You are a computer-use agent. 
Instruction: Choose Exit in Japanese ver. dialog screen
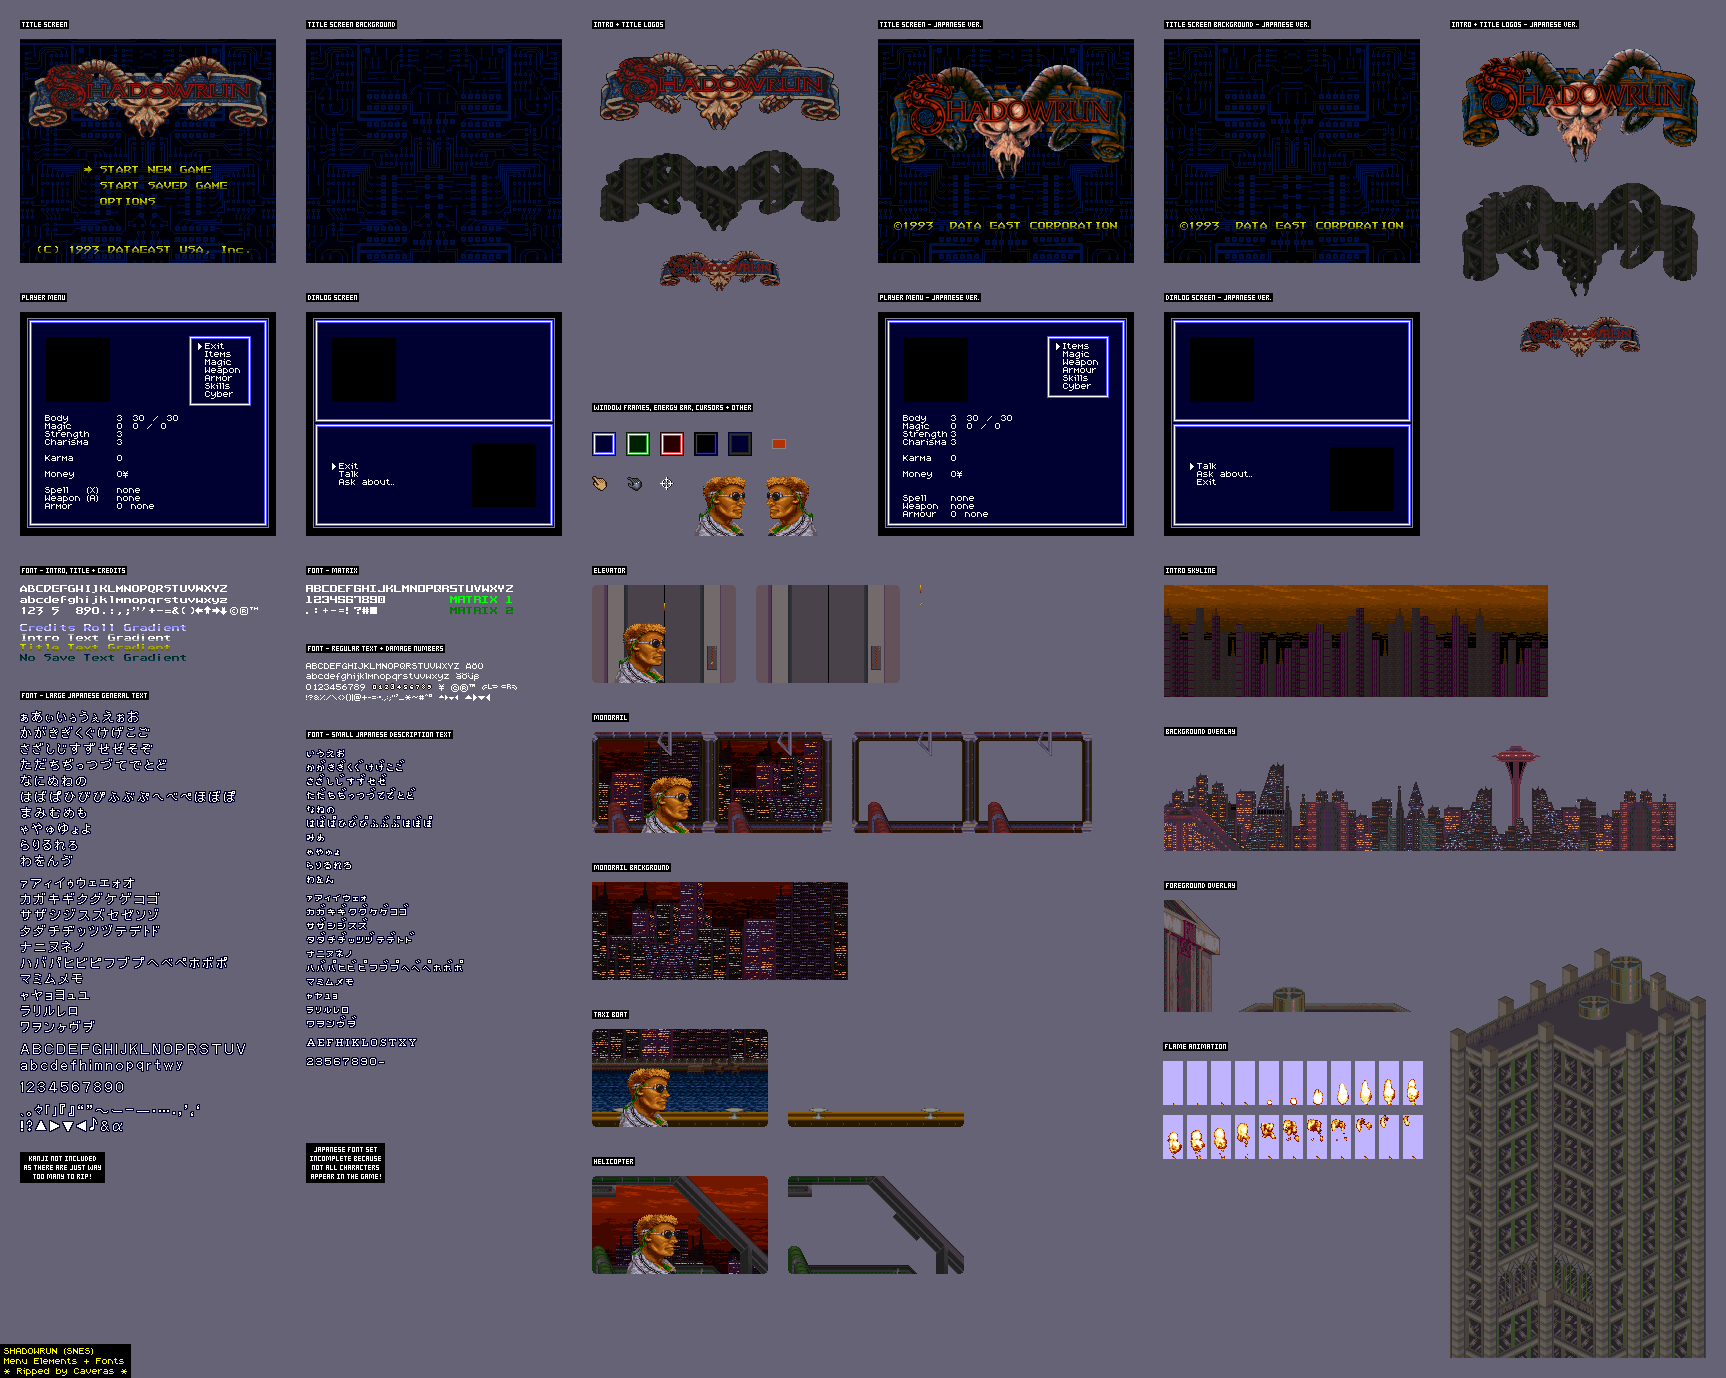pyautogui.click(x=1206, y=482)
